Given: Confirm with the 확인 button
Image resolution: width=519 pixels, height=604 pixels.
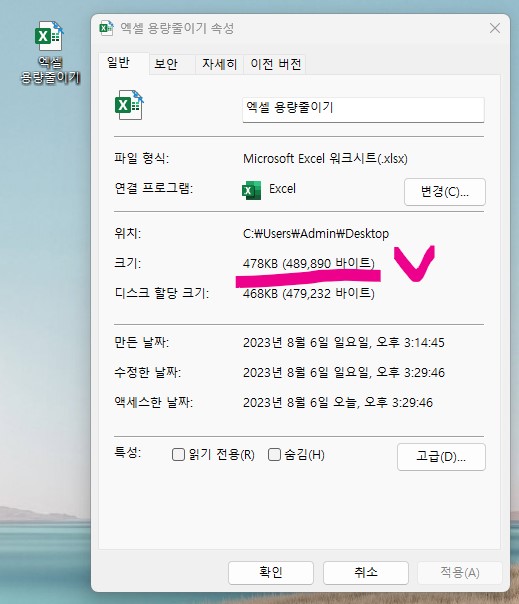Looking at the screenshot, I should [270, 572].
